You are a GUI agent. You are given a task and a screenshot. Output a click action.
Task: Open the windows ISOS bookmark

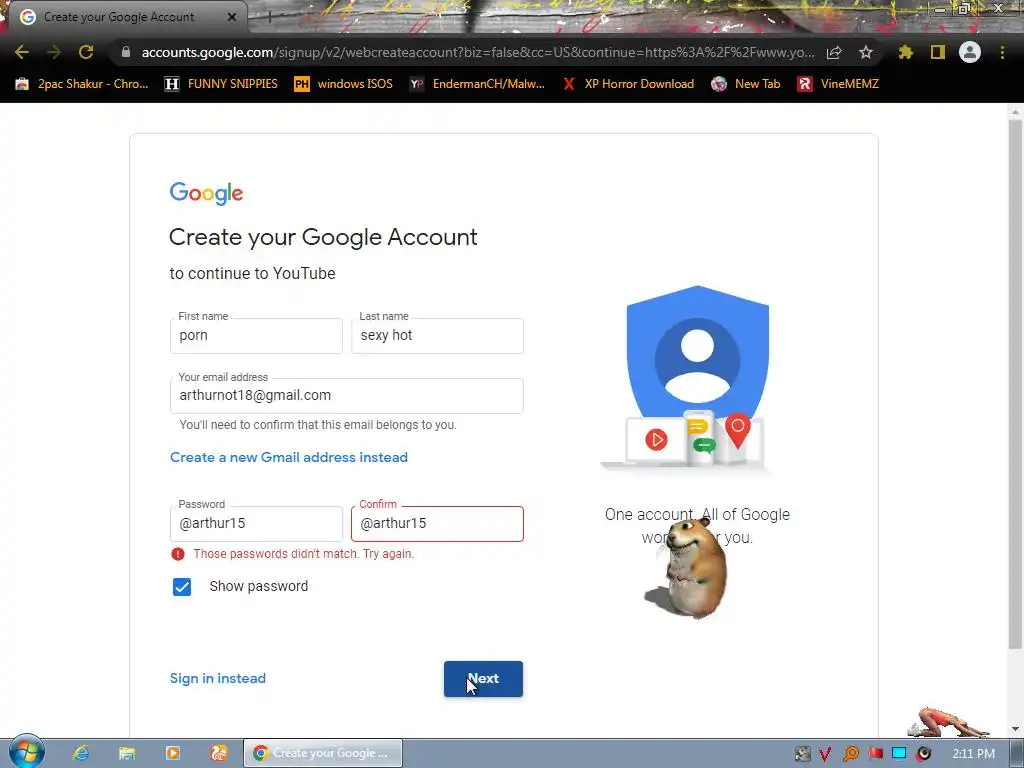(x=344, y=84)
